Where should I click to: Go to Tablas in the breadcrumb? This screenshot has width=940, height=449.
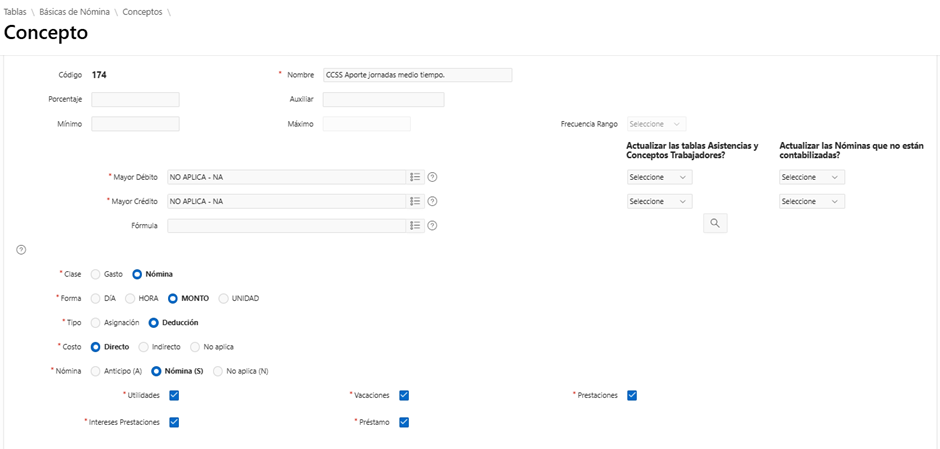[15, 11]
